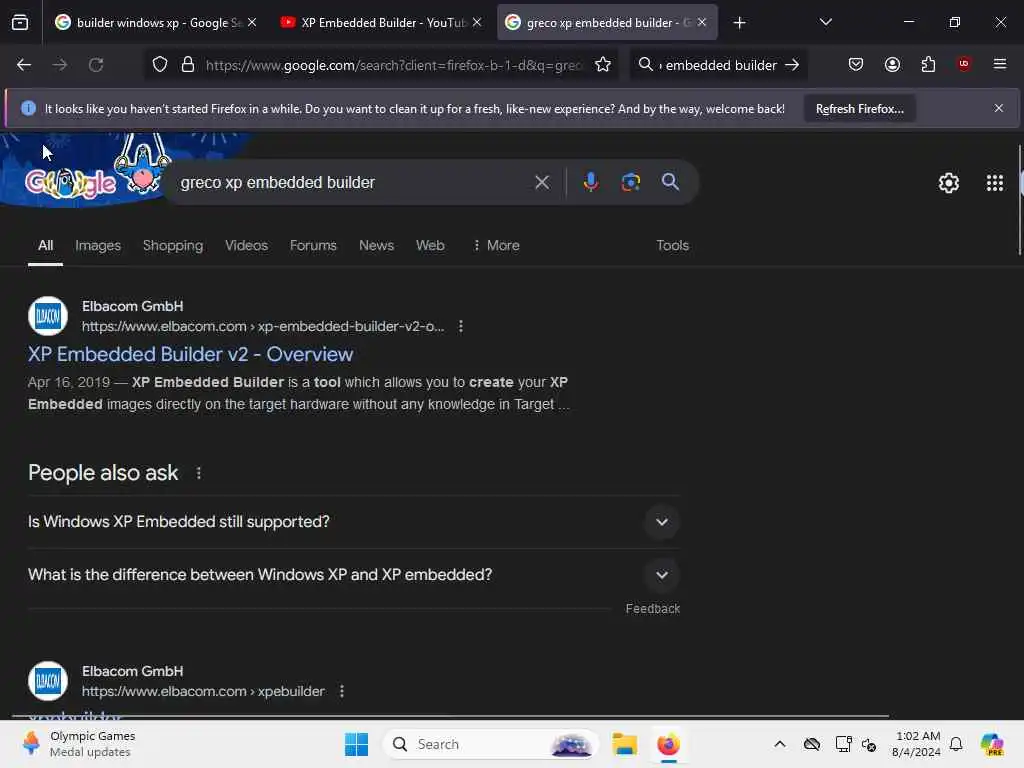Switch to Web results

[430, 246]
